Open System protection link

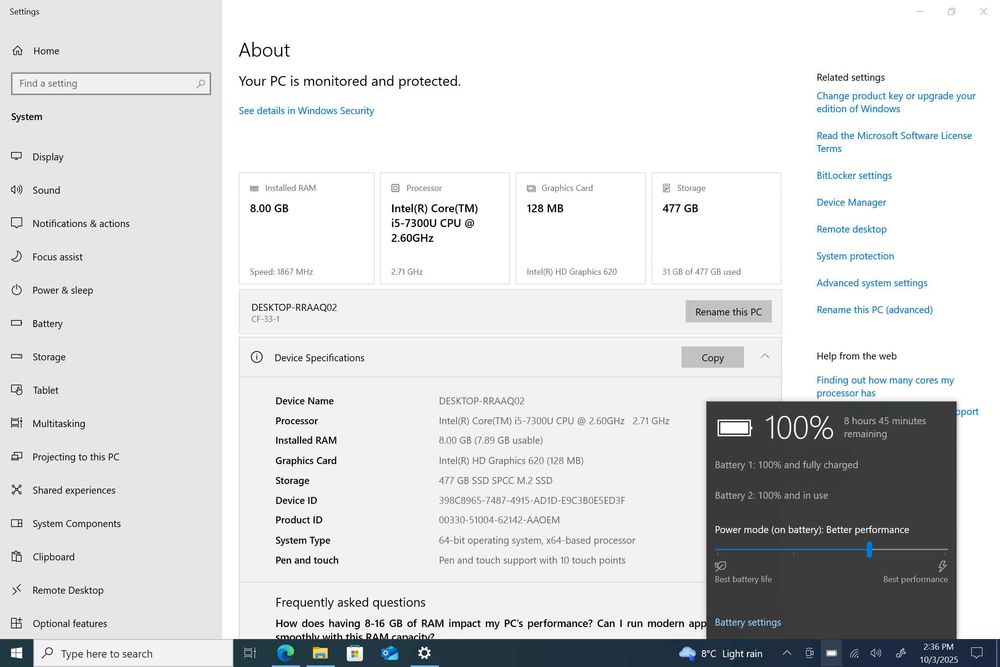[855, 256]
